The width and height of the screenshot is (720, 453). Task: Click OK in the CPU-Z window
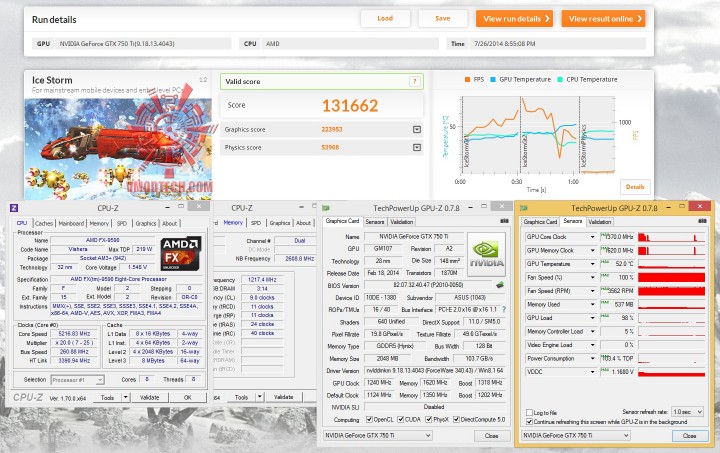tap(187, 397)
